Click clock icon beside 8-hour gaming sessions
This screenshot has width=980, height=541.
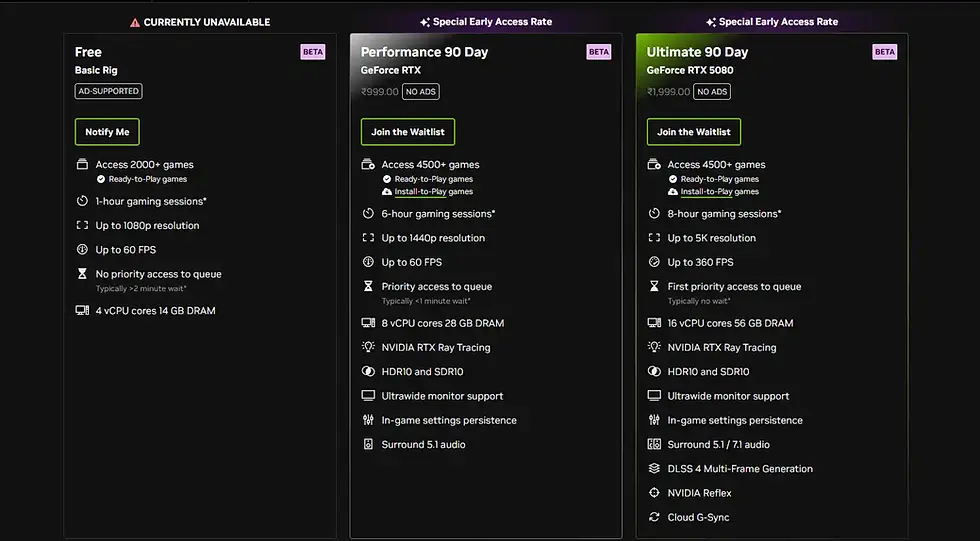(x=654, y=214)
